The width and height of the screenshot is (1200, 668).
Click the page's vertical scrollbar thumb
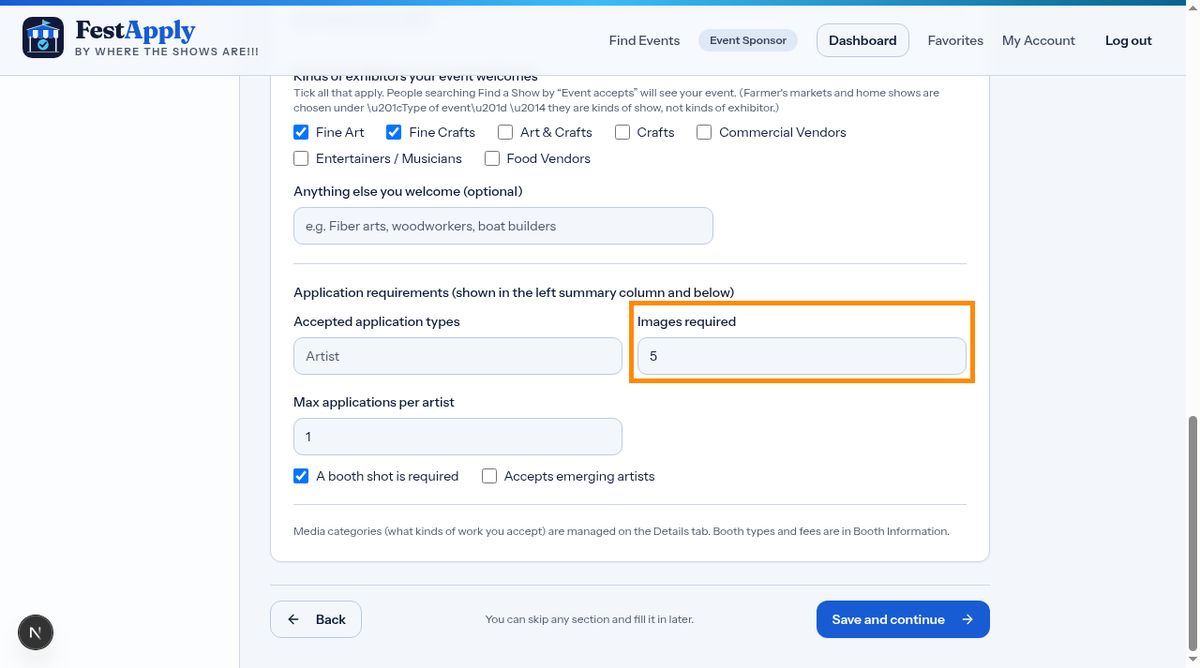click(x=1192, y=535)
